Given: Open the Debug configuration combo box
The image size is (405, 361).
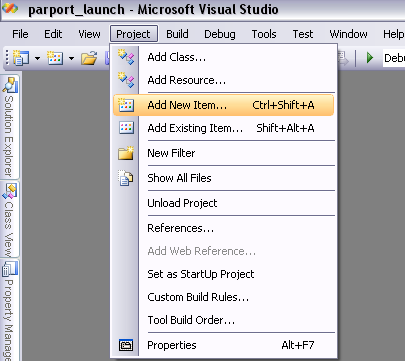Looking at the screenshot, I should [x=394, y=58].
